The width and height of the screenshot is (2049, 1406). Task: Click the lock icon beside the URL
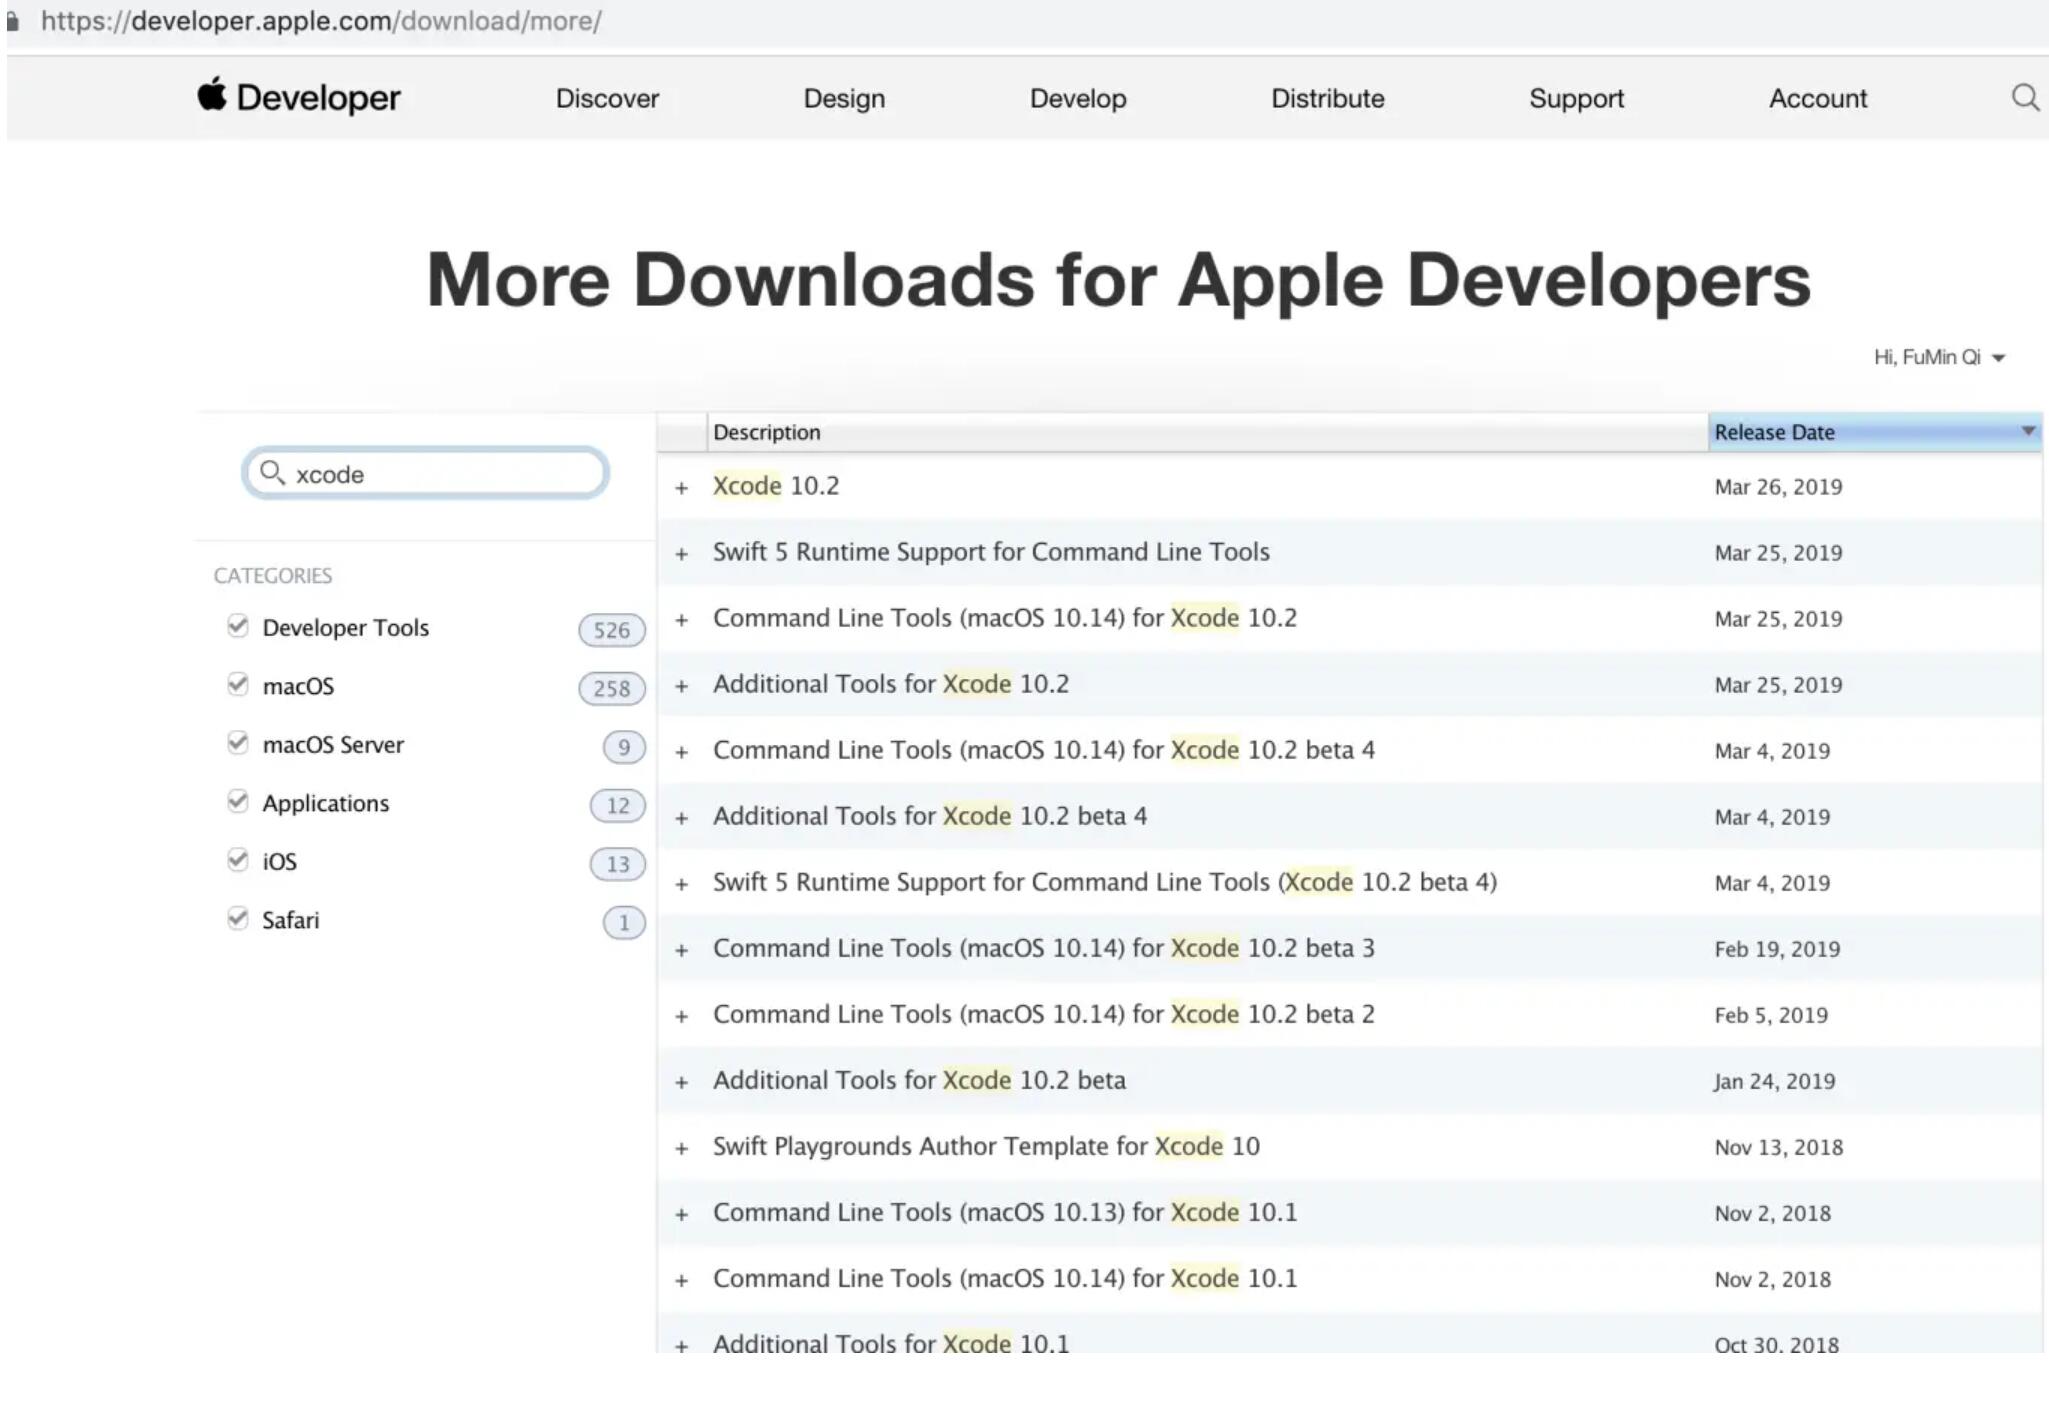click(13, 21)
